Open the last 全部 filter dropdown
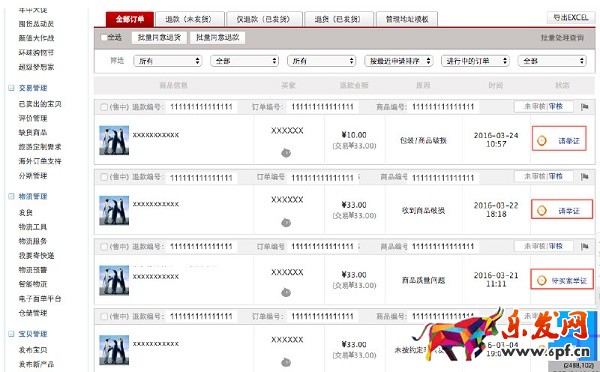600x372 pixels. [x=552, y=61]
